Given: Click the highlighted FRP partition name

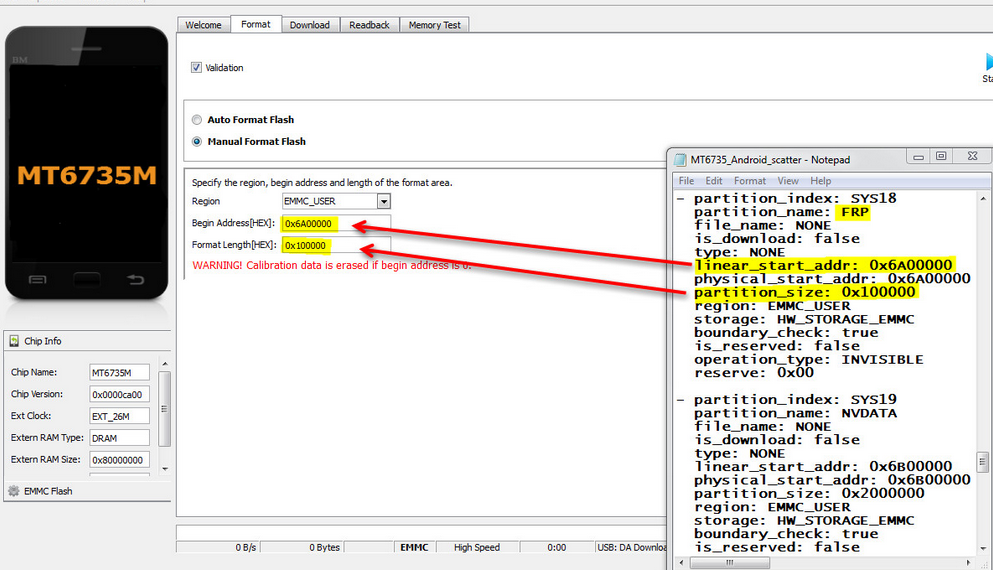Looking at the screenshot, I should point(855,212).
